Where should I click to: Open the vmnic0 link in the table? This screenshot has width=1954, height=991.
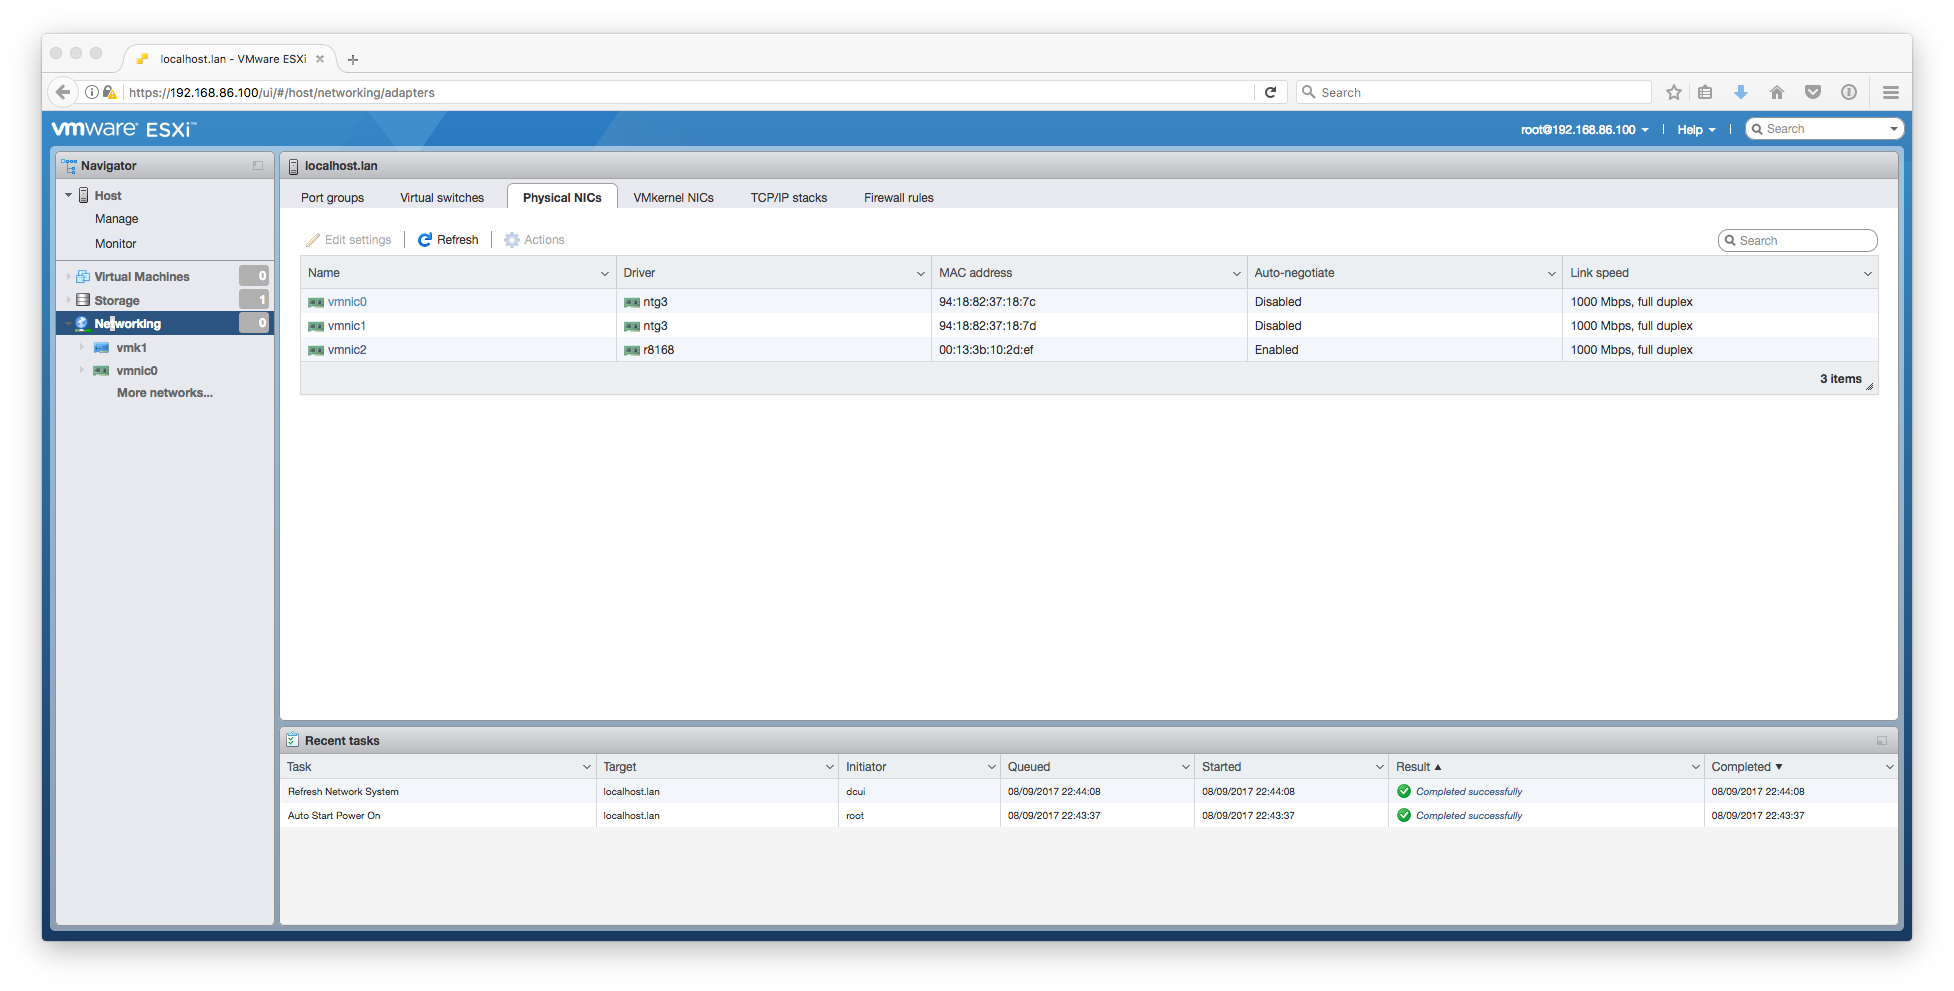pyautogui.click(x=347, y=302)
